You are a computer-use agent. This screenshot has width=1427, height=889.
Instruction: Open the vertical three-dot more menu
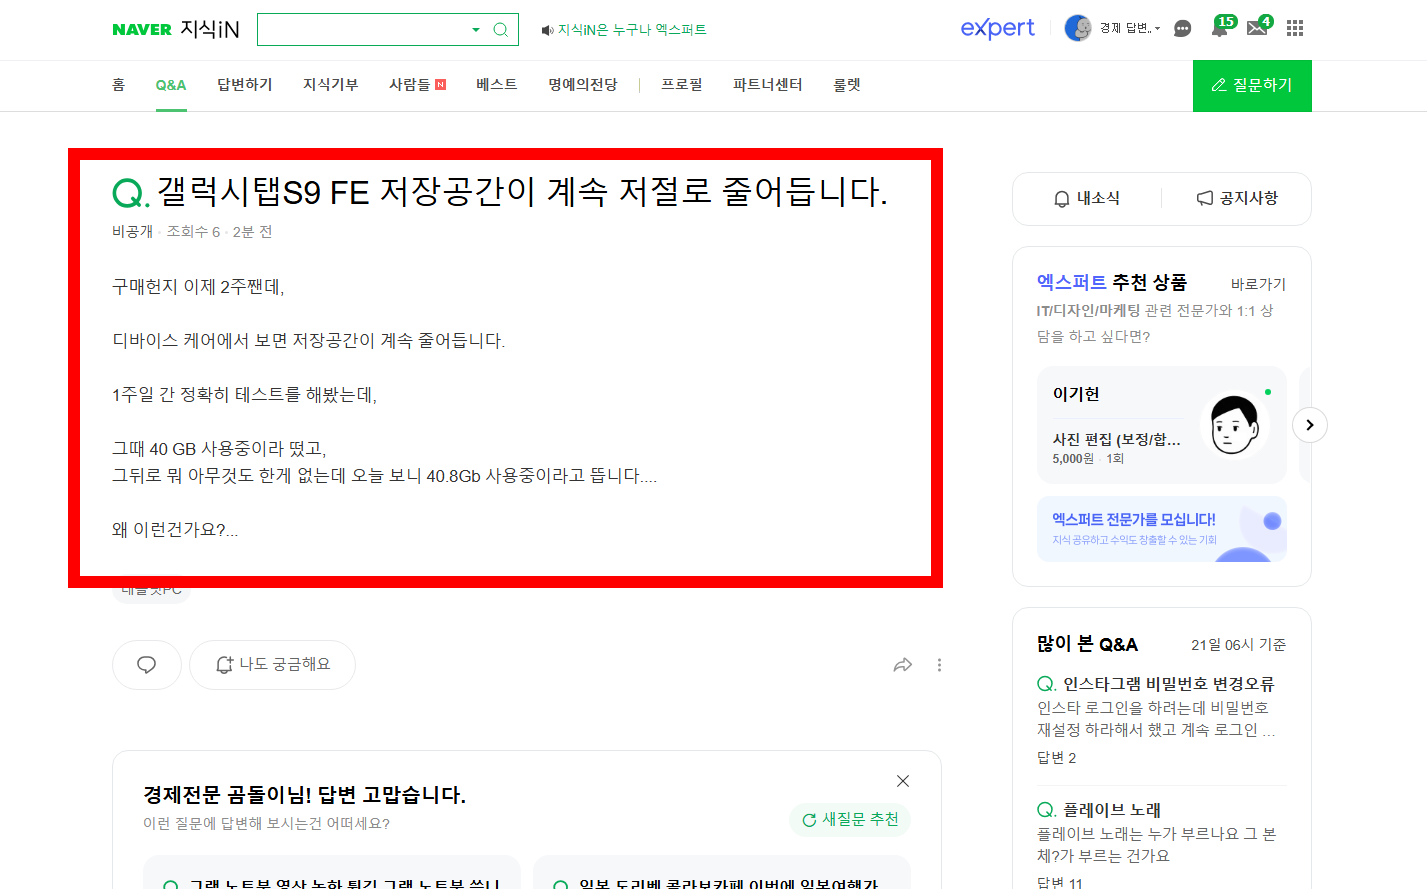(x=939, y=665)
